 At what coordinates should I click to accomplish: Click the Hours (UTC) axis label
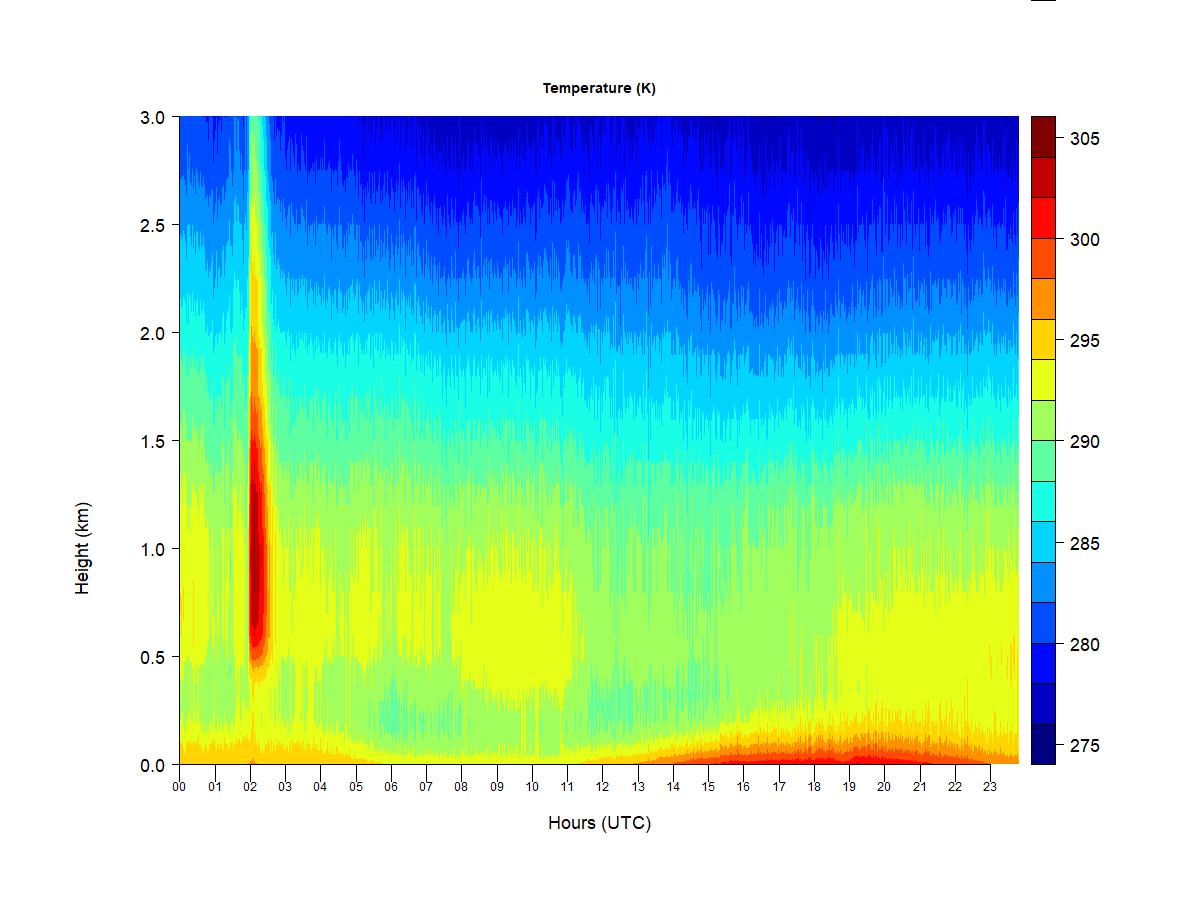tap(599, 823)
